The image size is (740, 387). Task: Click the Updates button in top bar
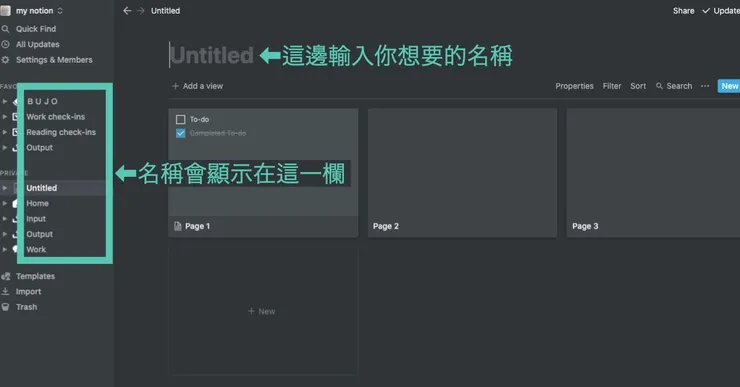pyautogui.click(x=721, y=10)
